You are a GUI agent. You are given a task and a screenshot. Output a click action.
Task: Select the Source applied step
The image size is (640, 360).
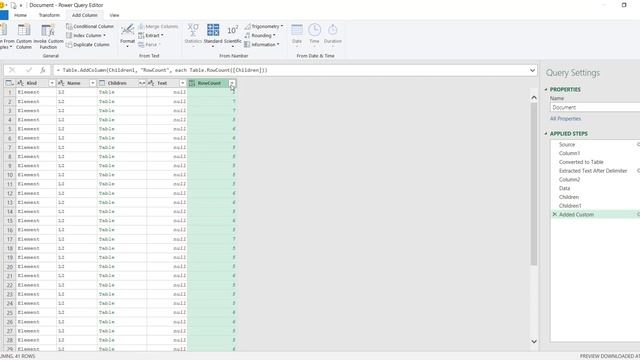[x=567, y=144]
